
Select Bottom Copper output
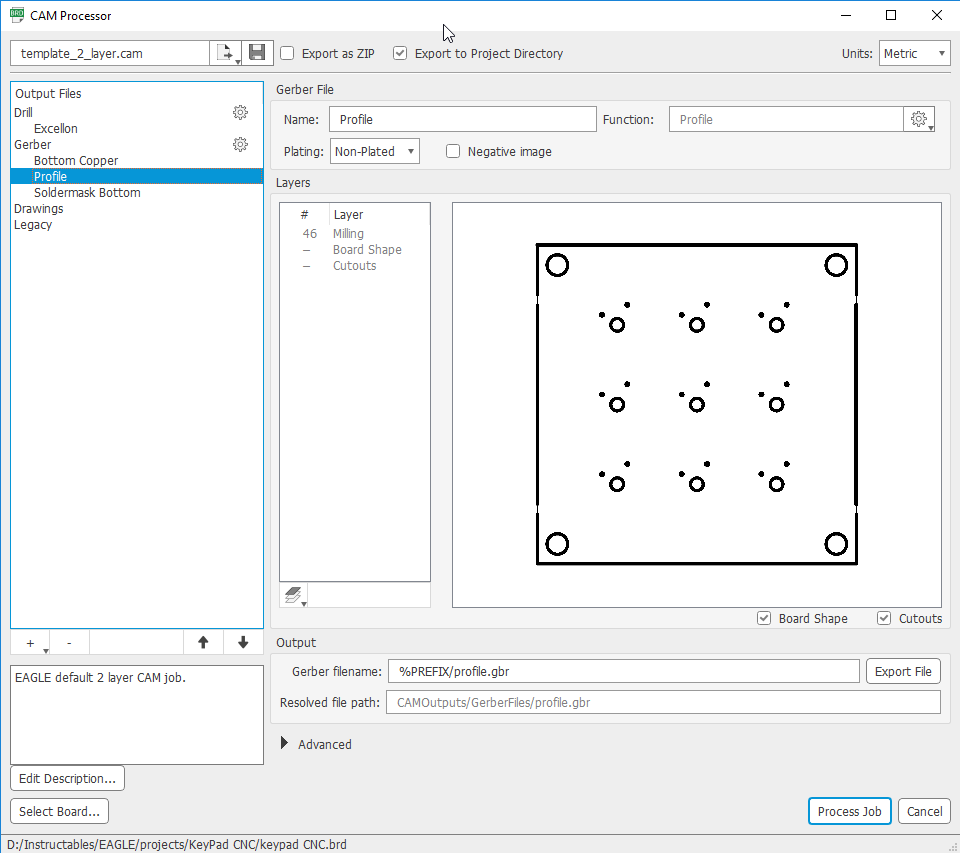coord(76,160)
